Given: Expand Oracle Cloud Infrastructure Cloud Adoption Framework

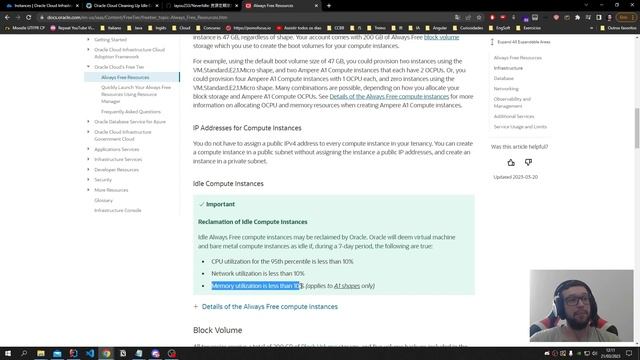Looking at the screenshot, I should pos(88,49).
